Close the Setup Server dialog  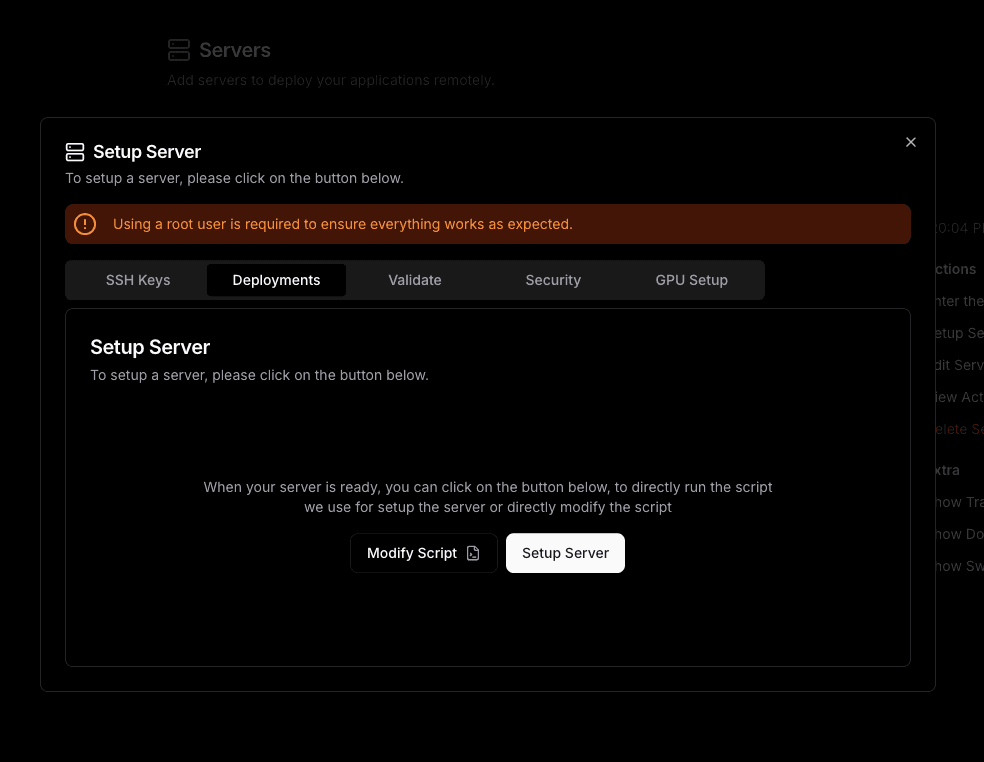tap(910, 142)
